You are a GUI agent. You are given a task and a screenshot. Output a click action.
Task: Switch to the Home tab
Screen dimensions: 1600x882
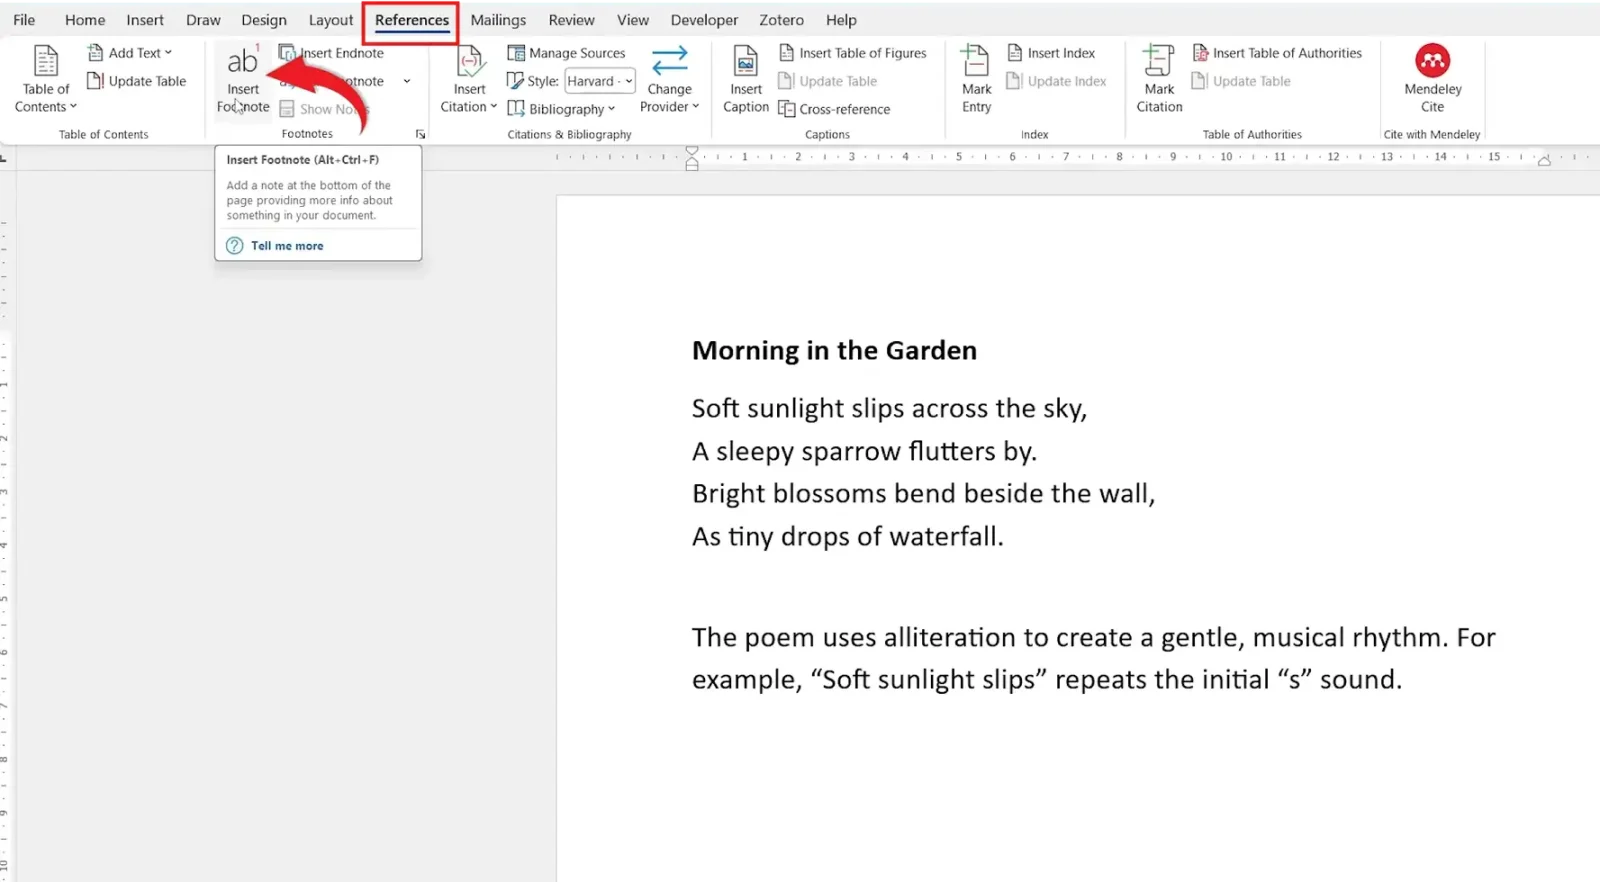click(85, 20)
